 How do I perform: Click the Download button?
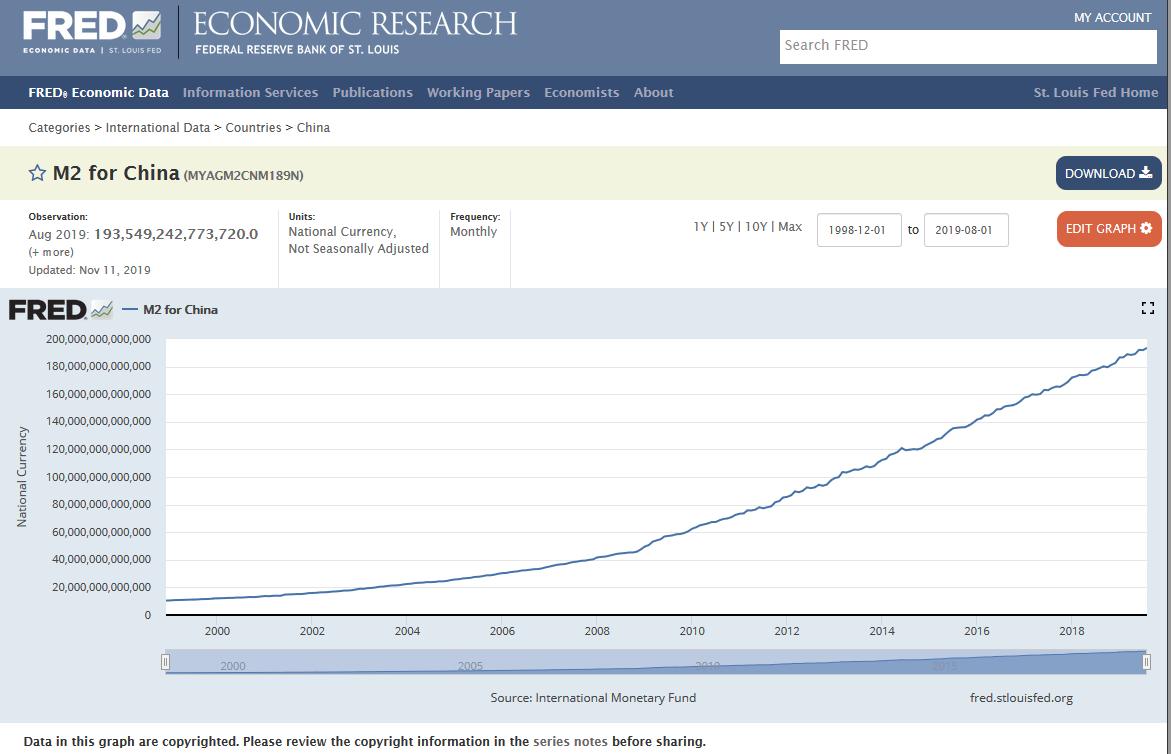1108,173
